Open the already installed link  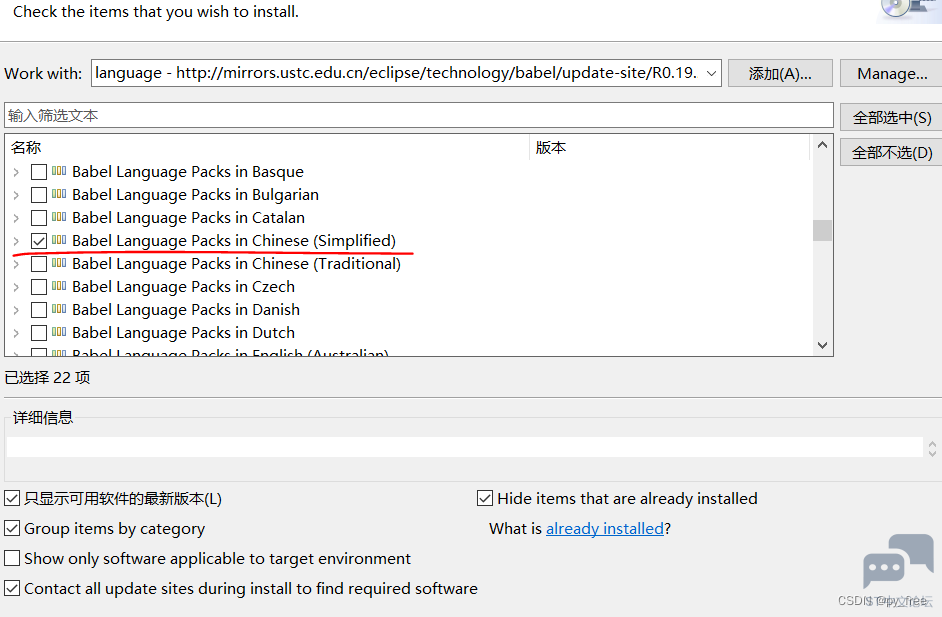point(604,528)
